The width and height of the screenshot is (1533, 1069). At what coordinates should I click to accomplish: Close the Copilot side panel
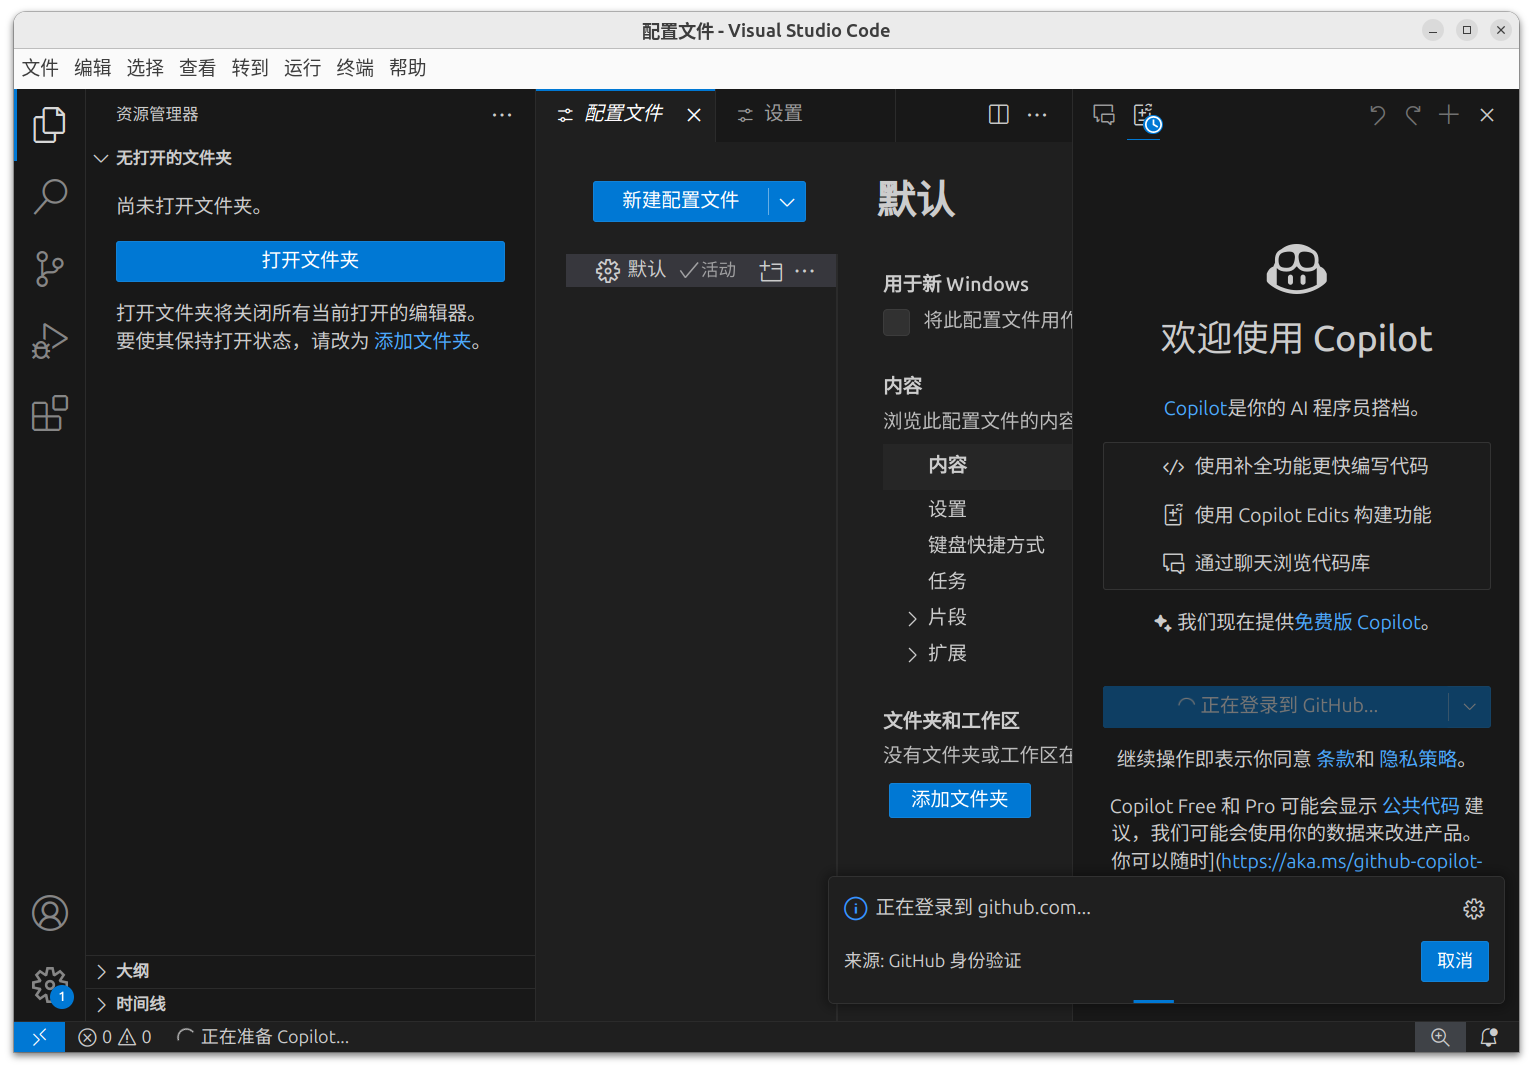coord(1487,115)
